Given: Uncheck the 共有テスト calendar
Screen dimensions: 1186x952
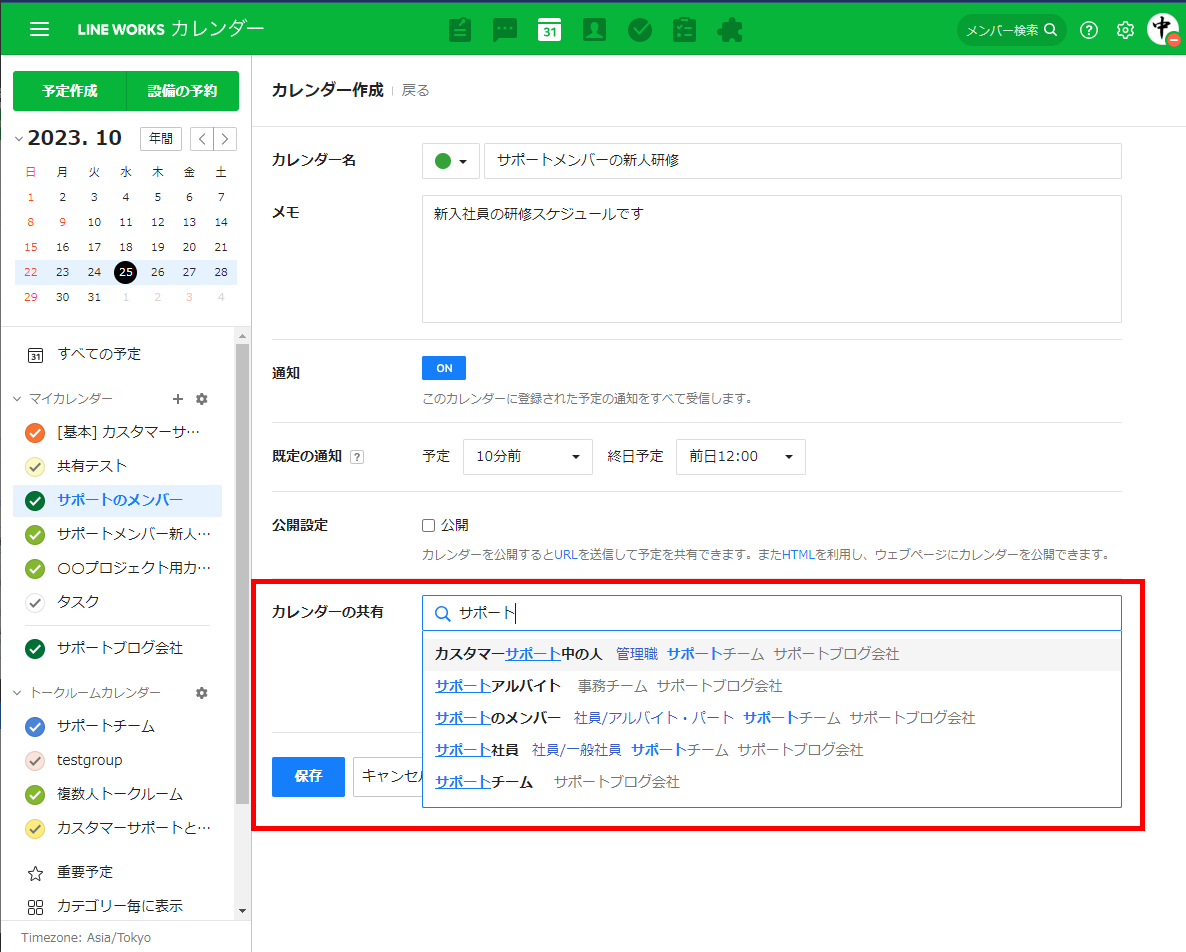Looking at the screenshot, I should point(35,466).
